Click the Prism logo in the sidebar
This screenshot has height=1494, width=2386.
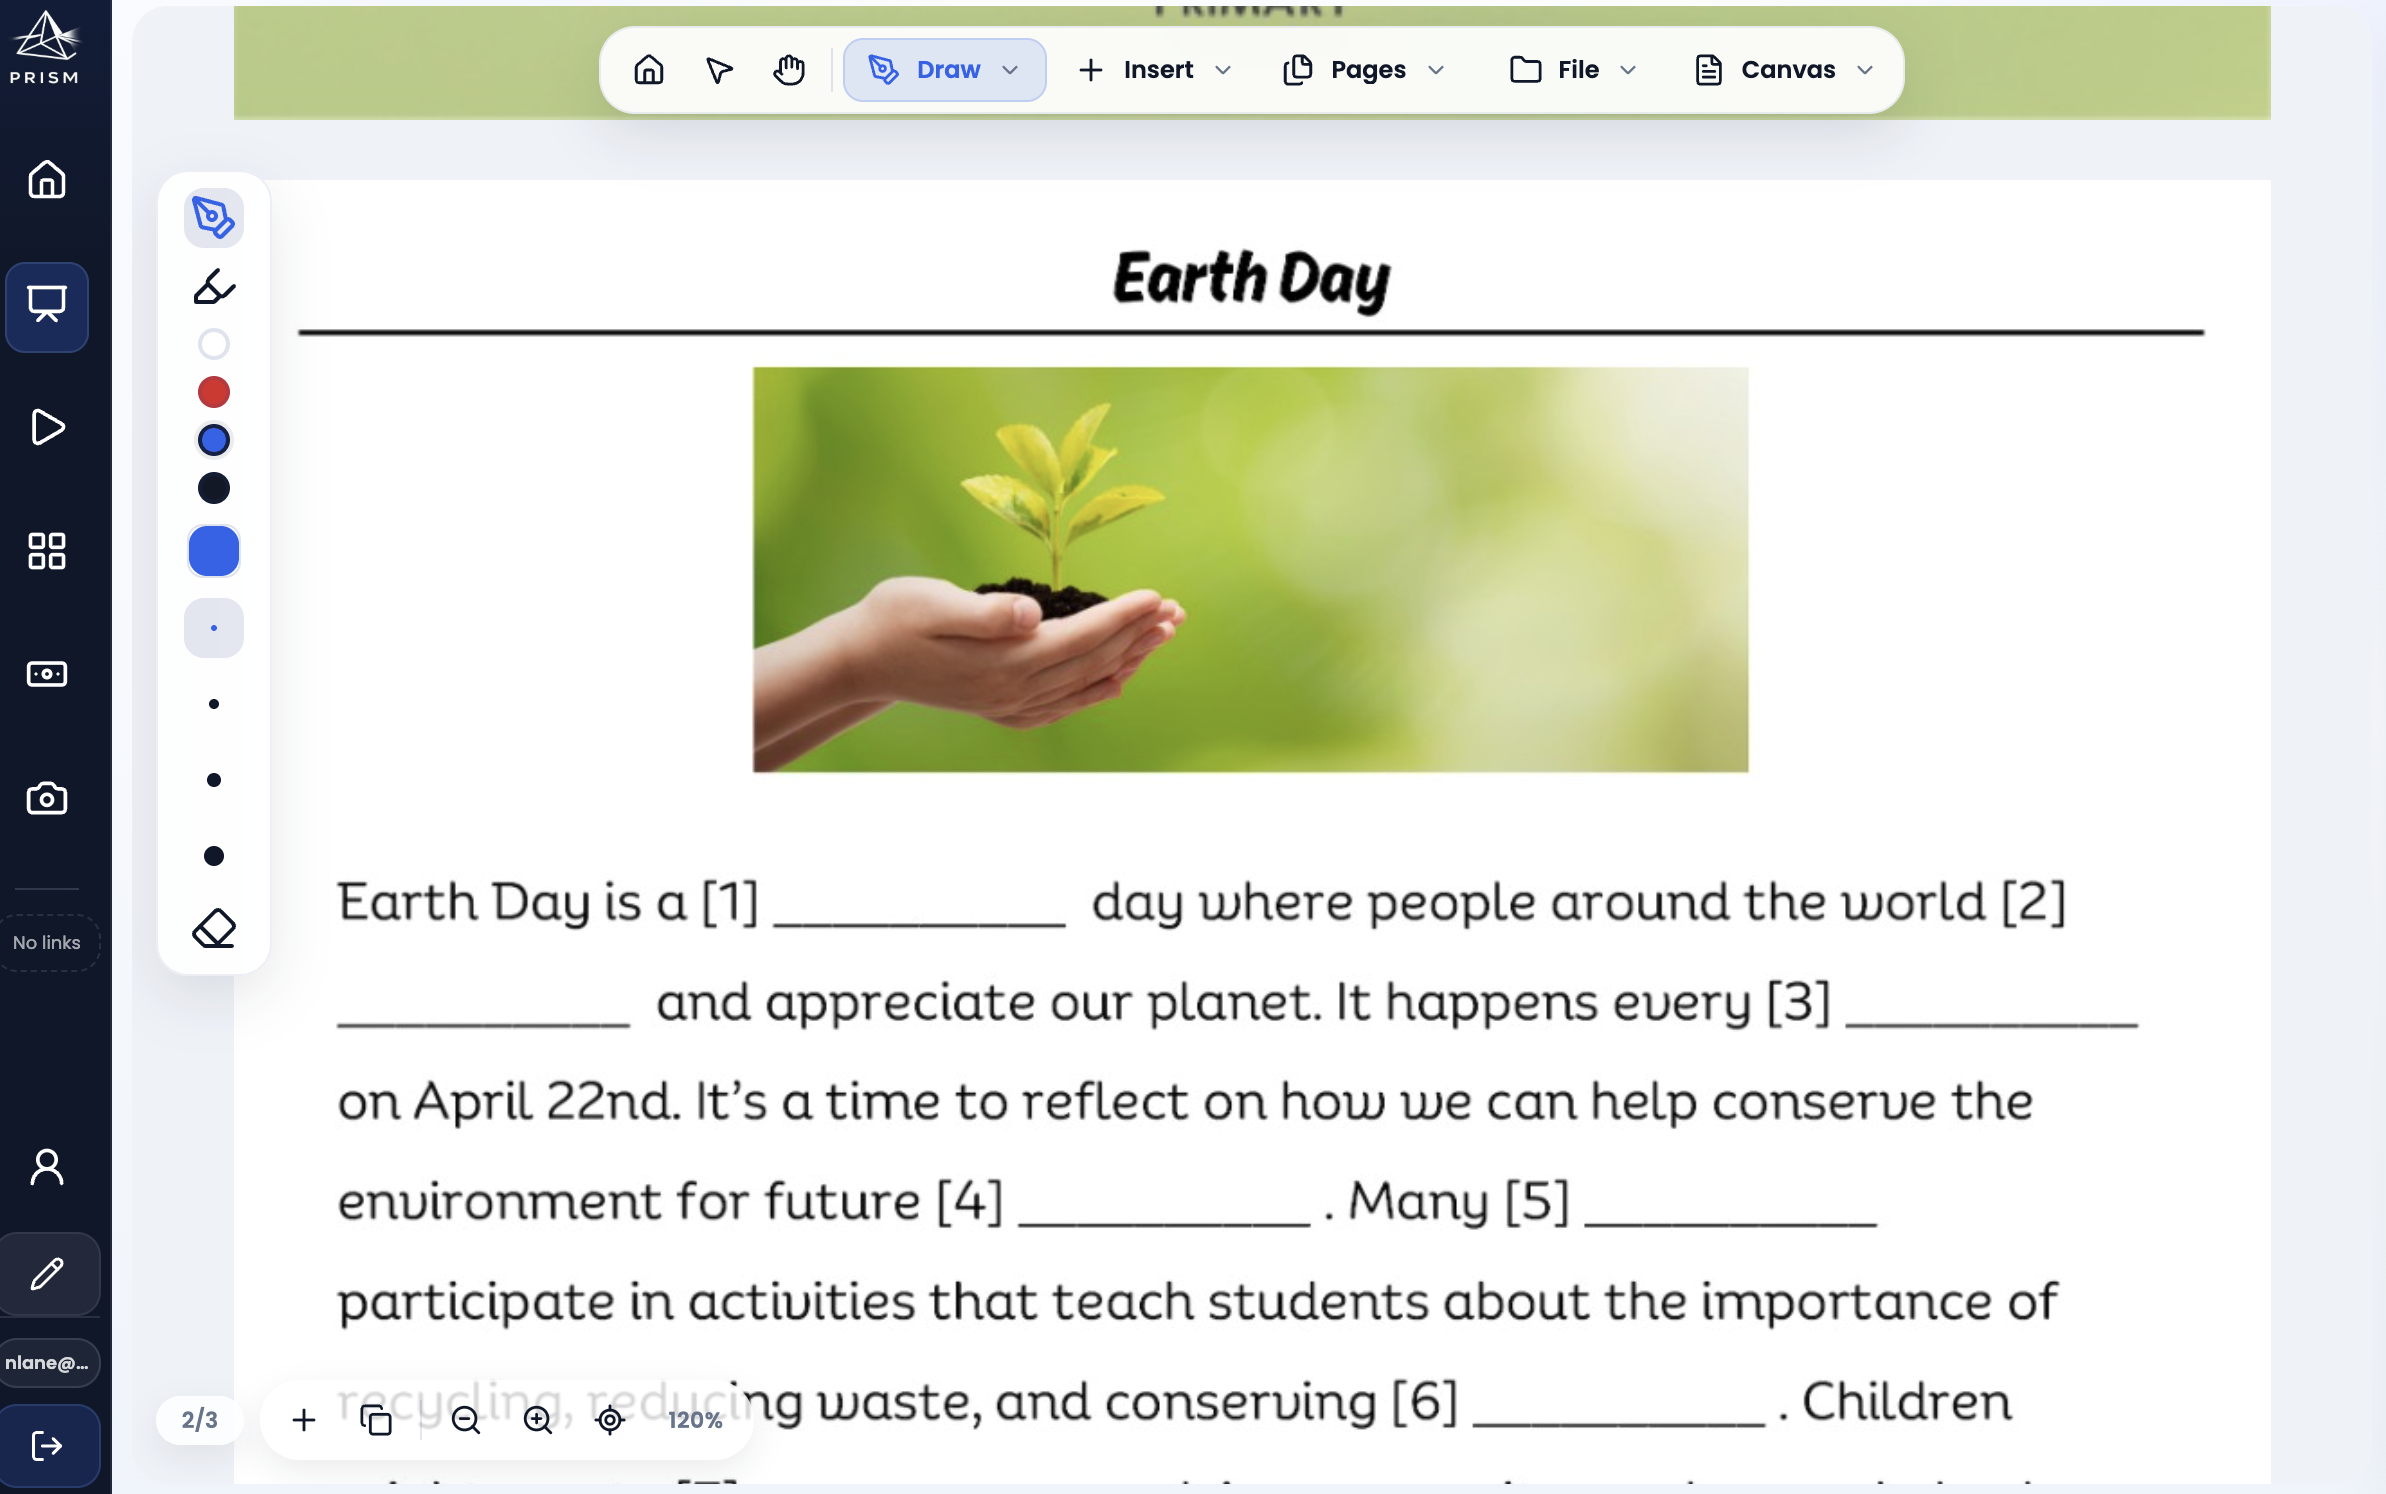(45, 48)
